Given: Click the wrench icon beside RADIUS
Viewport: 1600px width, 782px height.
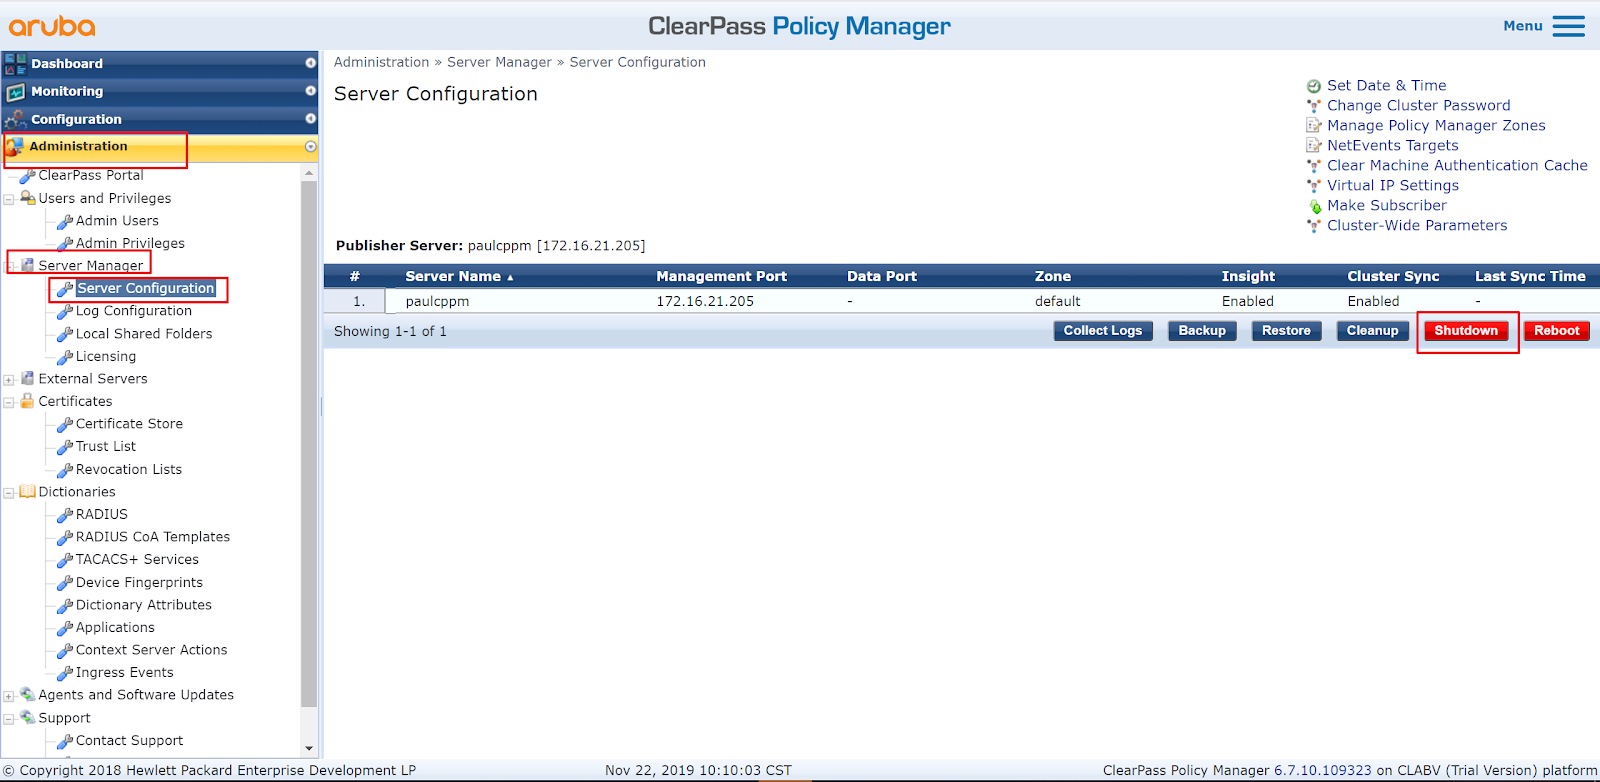Looking at the screenshot, I should click(65, 515).
